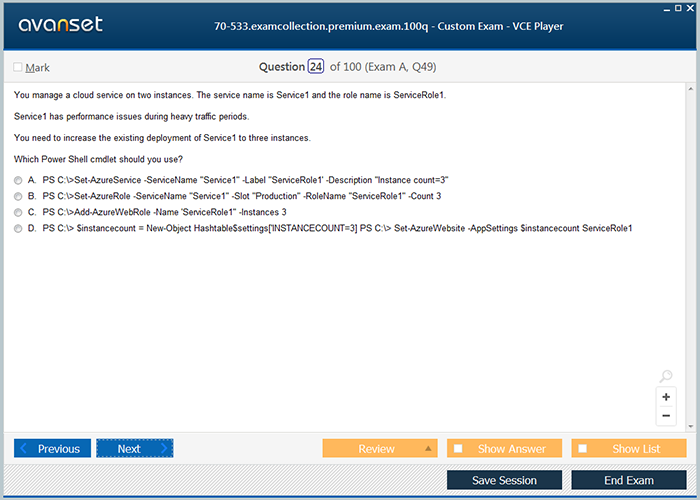Image resolution: width=700 pixels, height=500 pixels.
Task: Go to the Previous question
Action: coord(52,449)
